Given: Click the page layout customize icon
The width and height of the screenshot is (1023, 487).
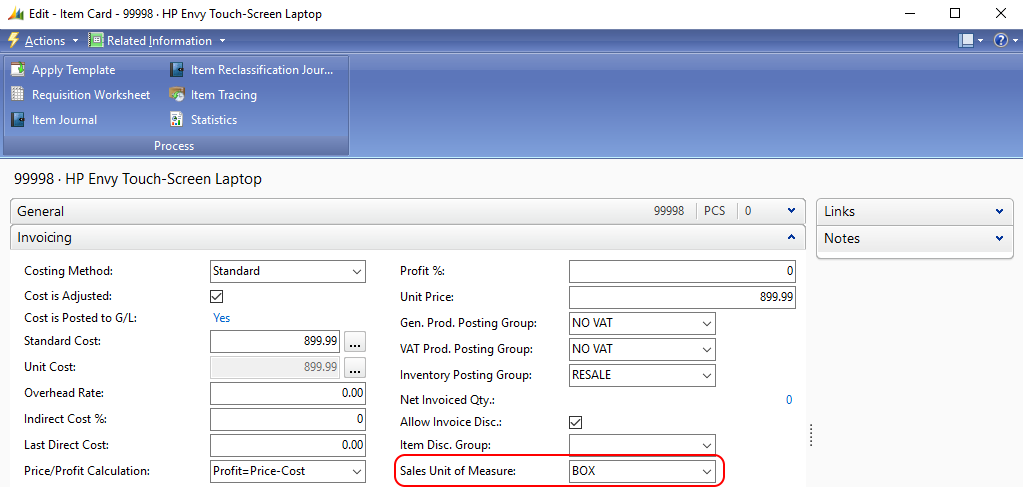Looking at the screenshot, I should (x=966, y=41).
